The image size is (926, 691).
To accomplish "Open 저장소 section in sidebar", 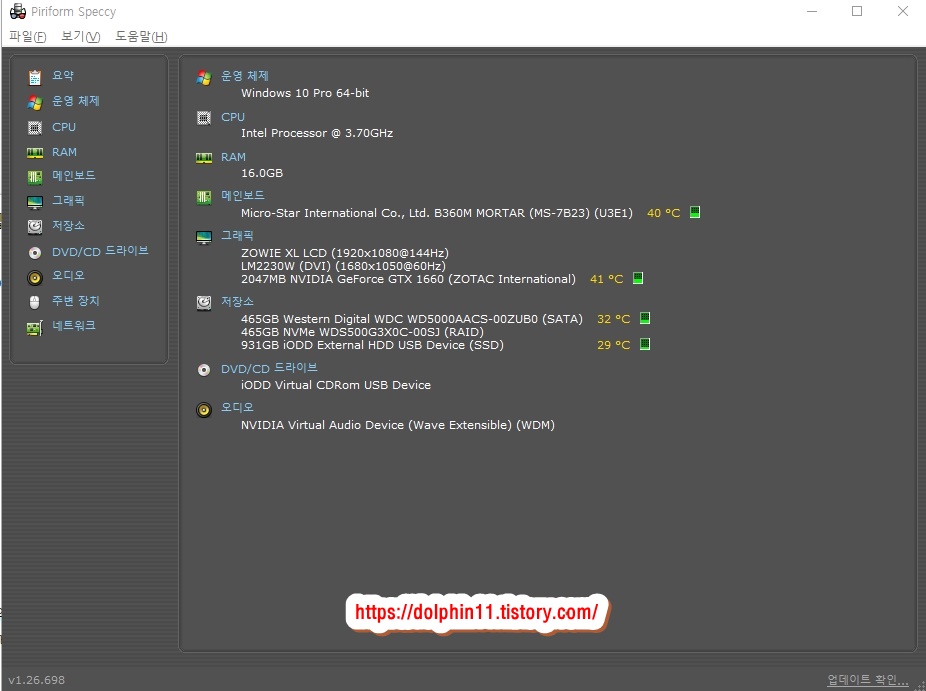I will (69, 226).
